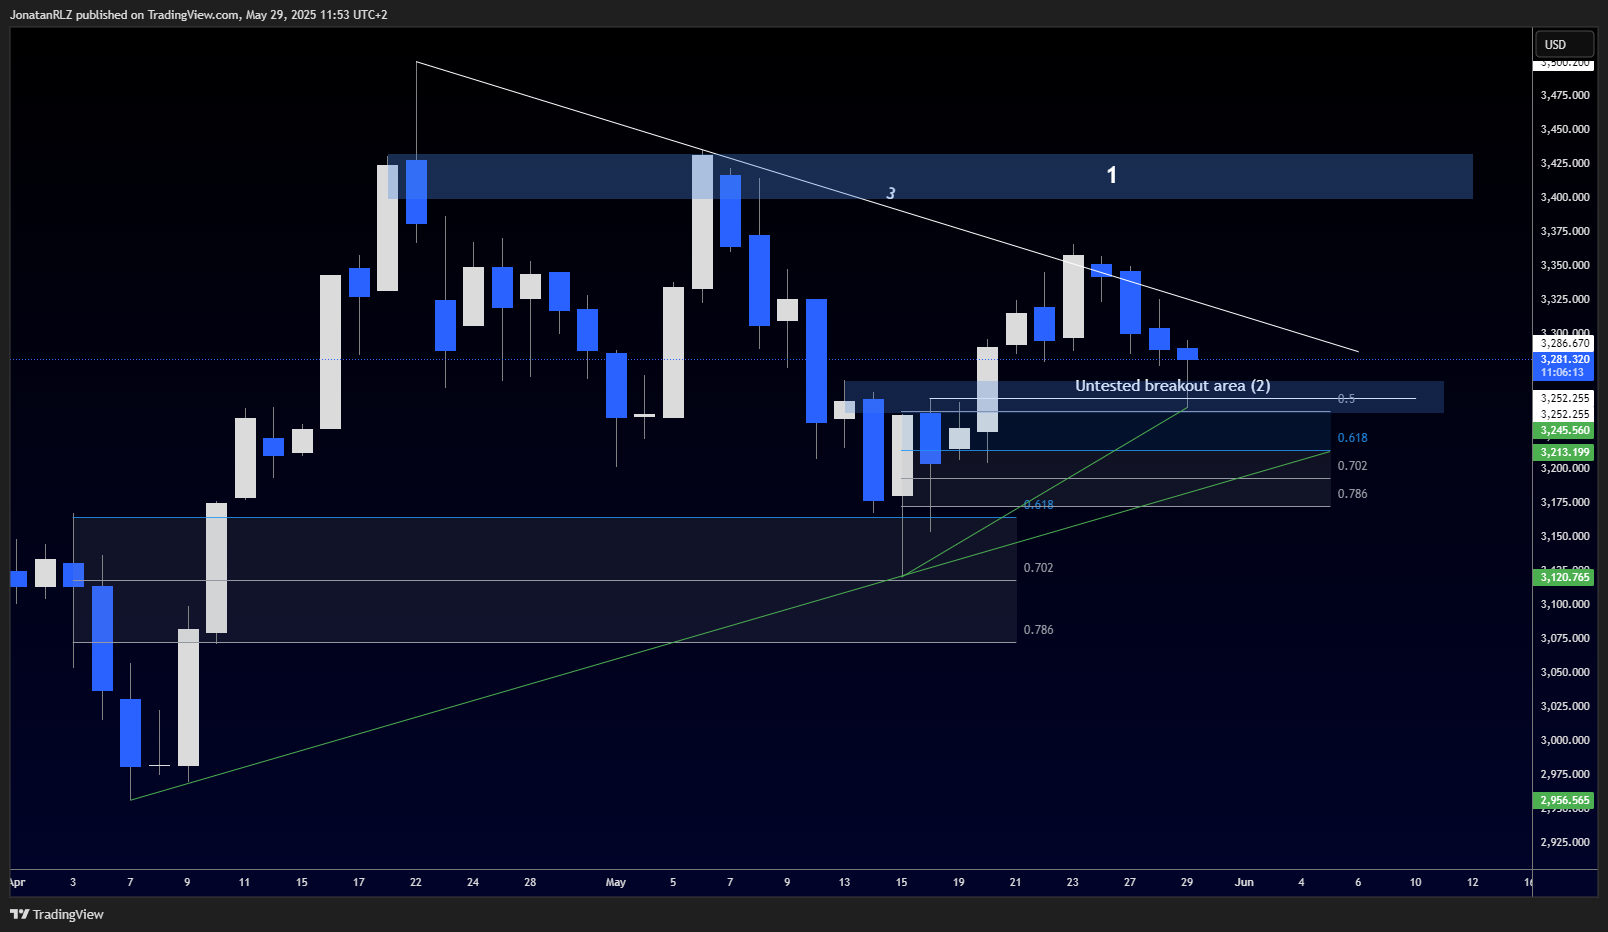The image size is (1608, 932).
Task: Click the 3,100.000 price scale label
Action: pos(1565,604)
